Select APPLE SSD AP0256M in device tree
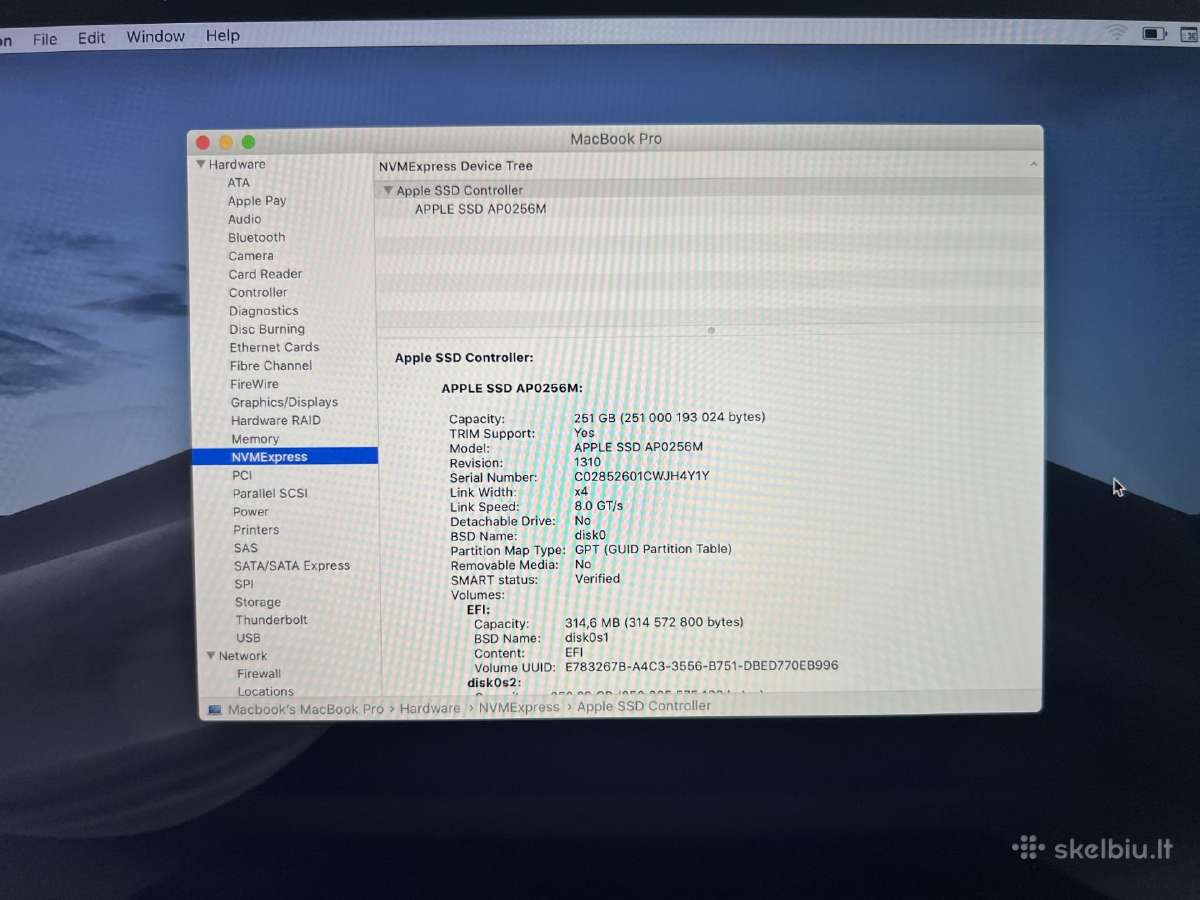The height and width of the screenshot is (900, 1200). click(x=480, y=209)
